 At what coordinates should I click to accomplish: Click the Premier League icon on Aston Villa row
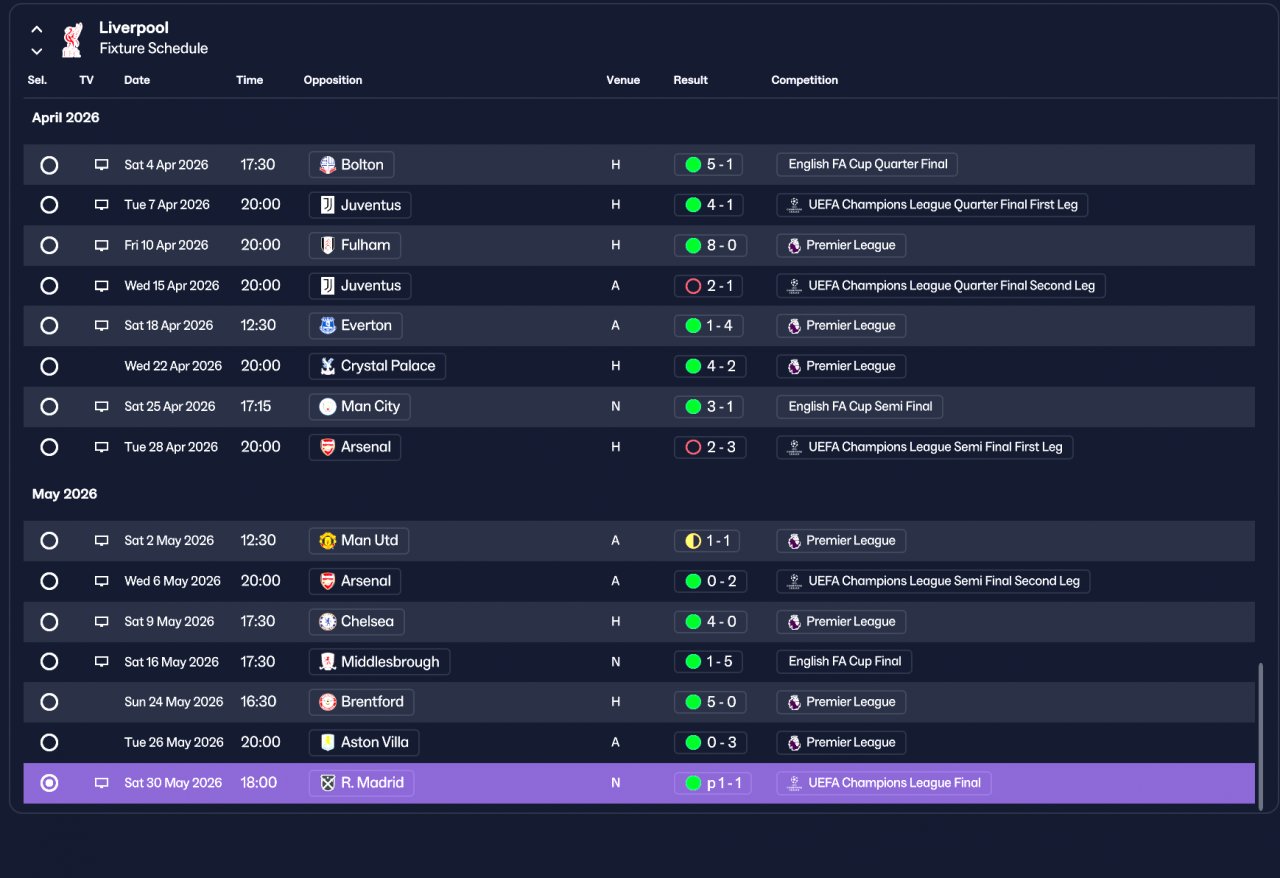794,743
